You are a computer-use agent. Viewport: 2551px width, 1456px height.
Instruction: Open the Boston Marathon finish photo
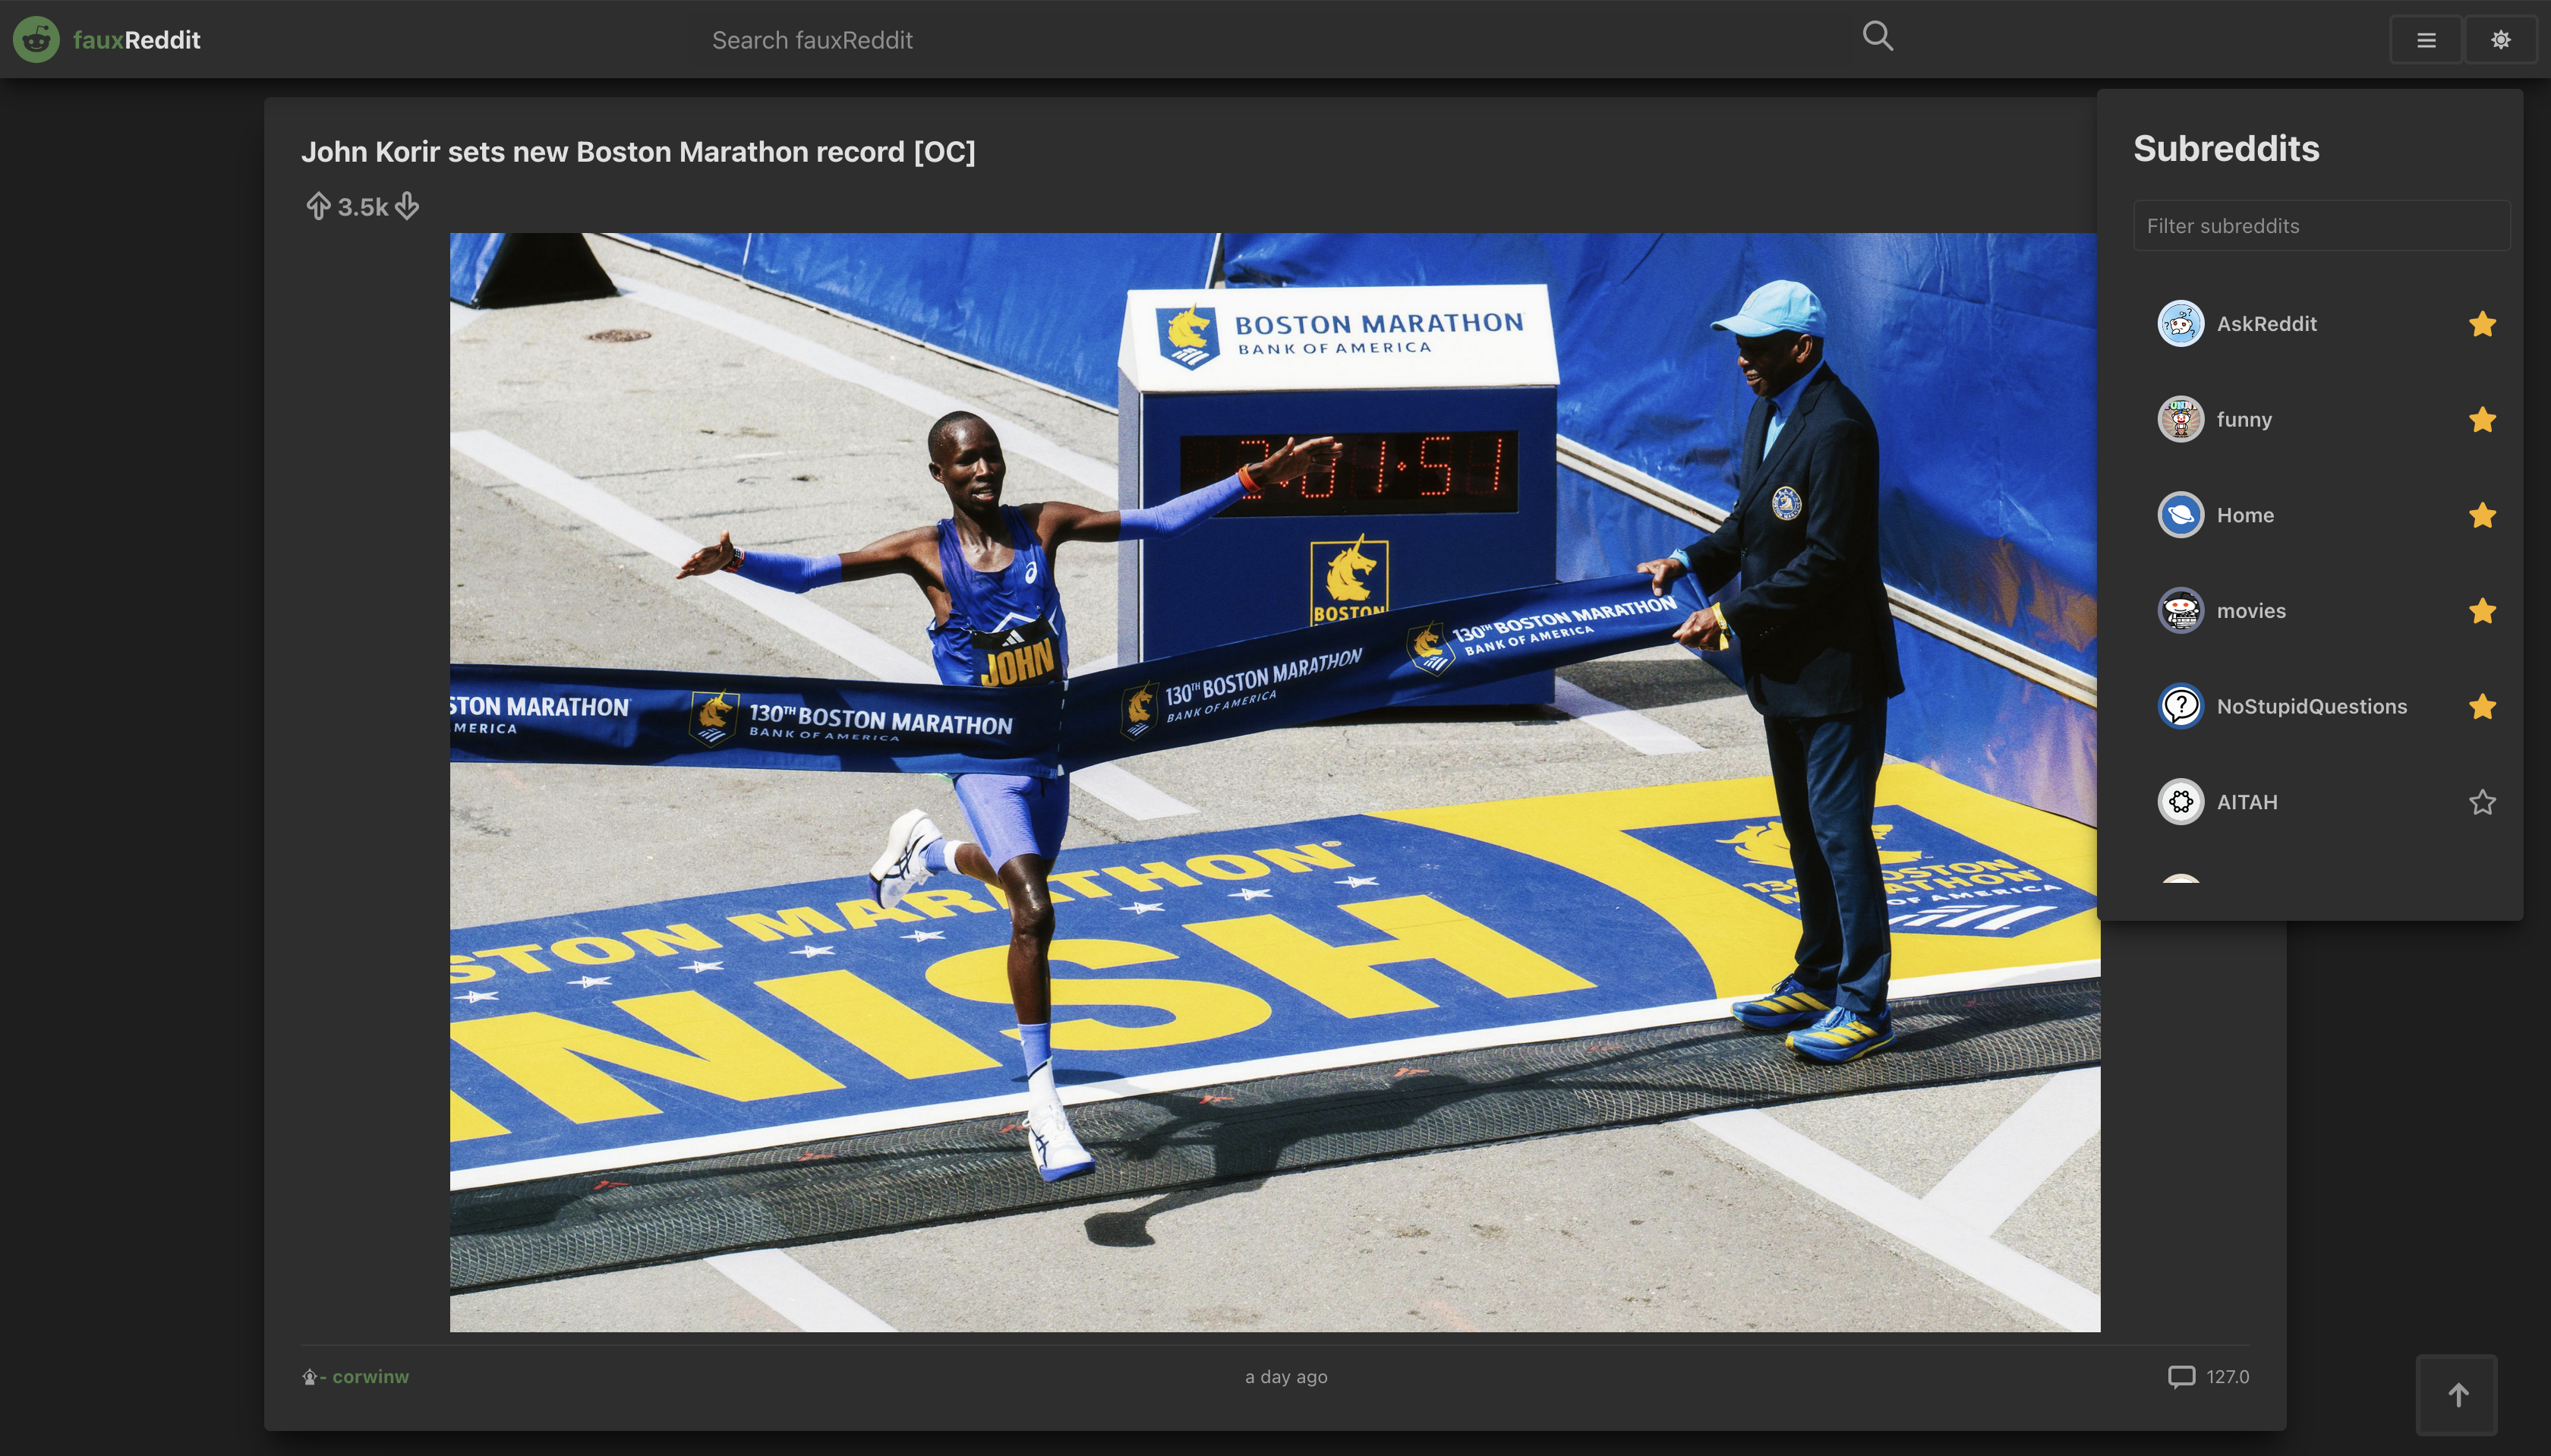click(x=1274, y=782)
